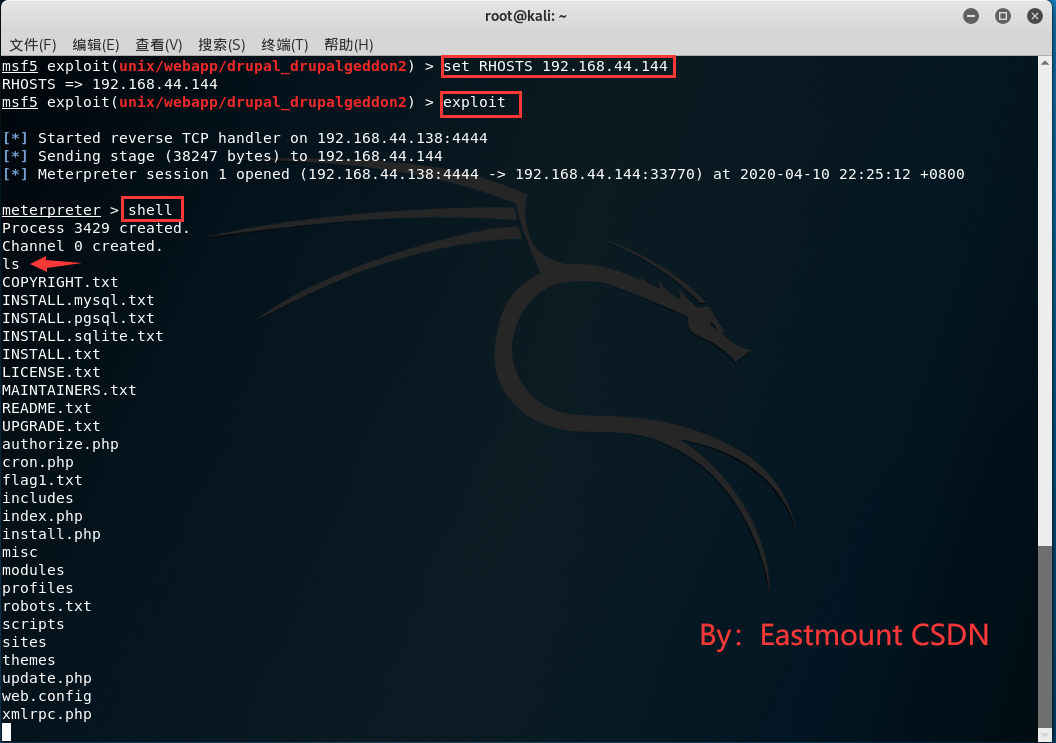Click the 'Channel 0 created.' line
The height and width of the screenshot is (743, 1056).
pos(82,247)
